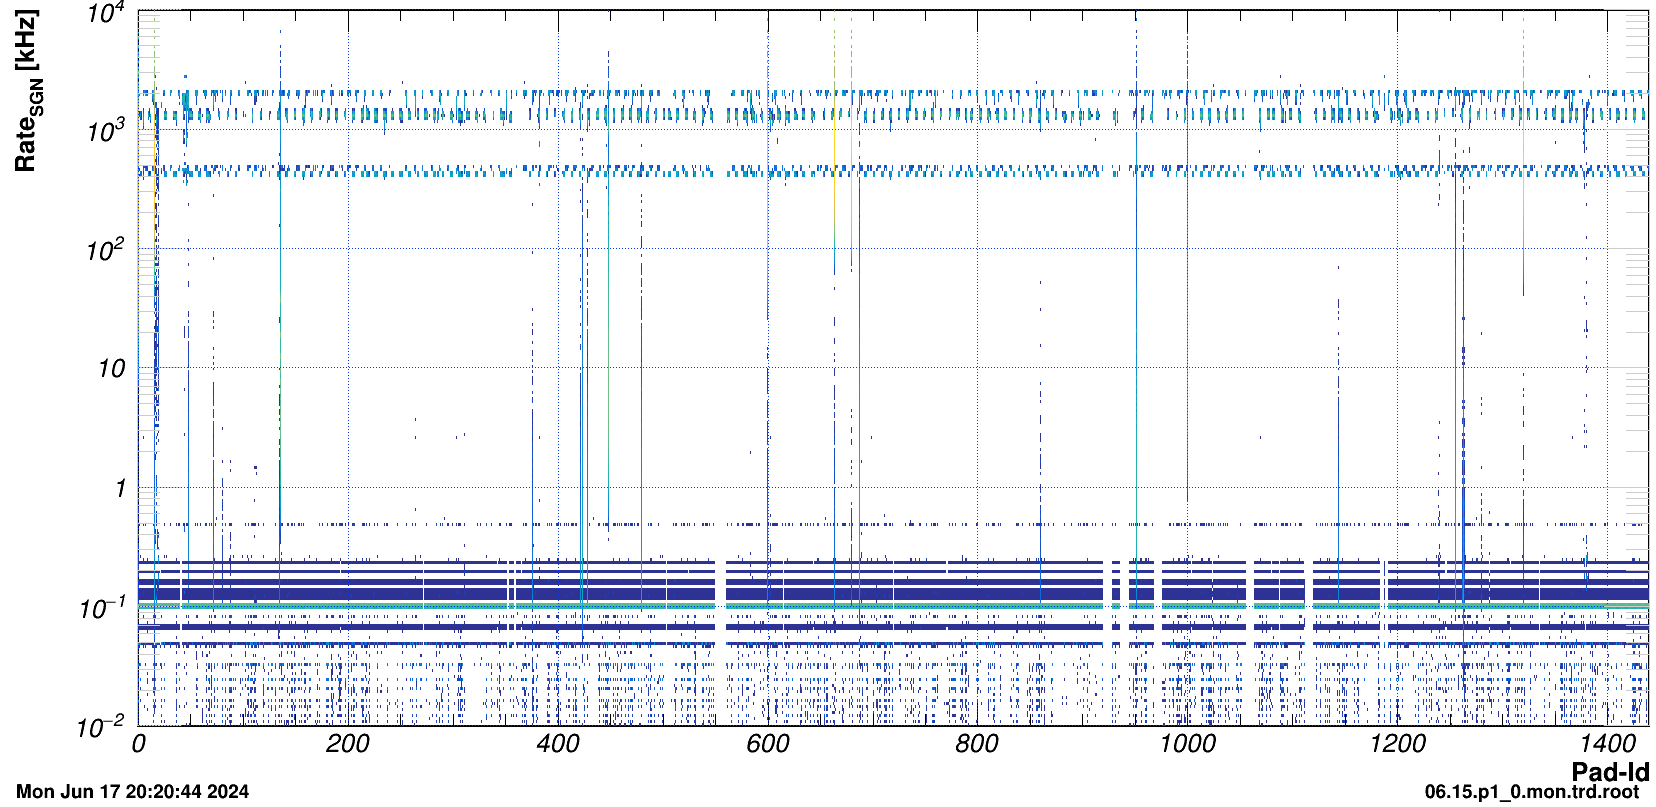Select the y-axis label 10^3
This screenshot has height=807, width=1656.
click(x=105, y=132)
